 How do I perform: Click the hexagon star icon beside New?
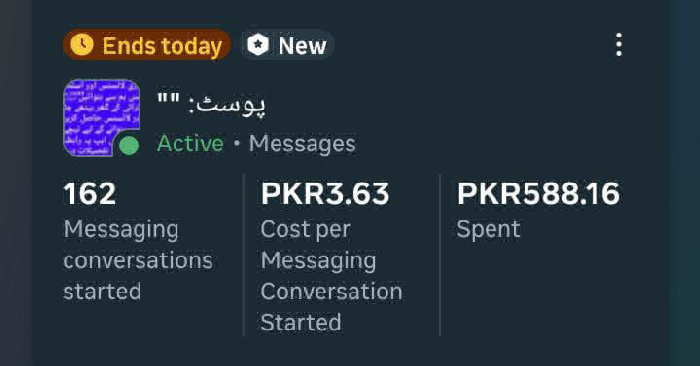258,45
